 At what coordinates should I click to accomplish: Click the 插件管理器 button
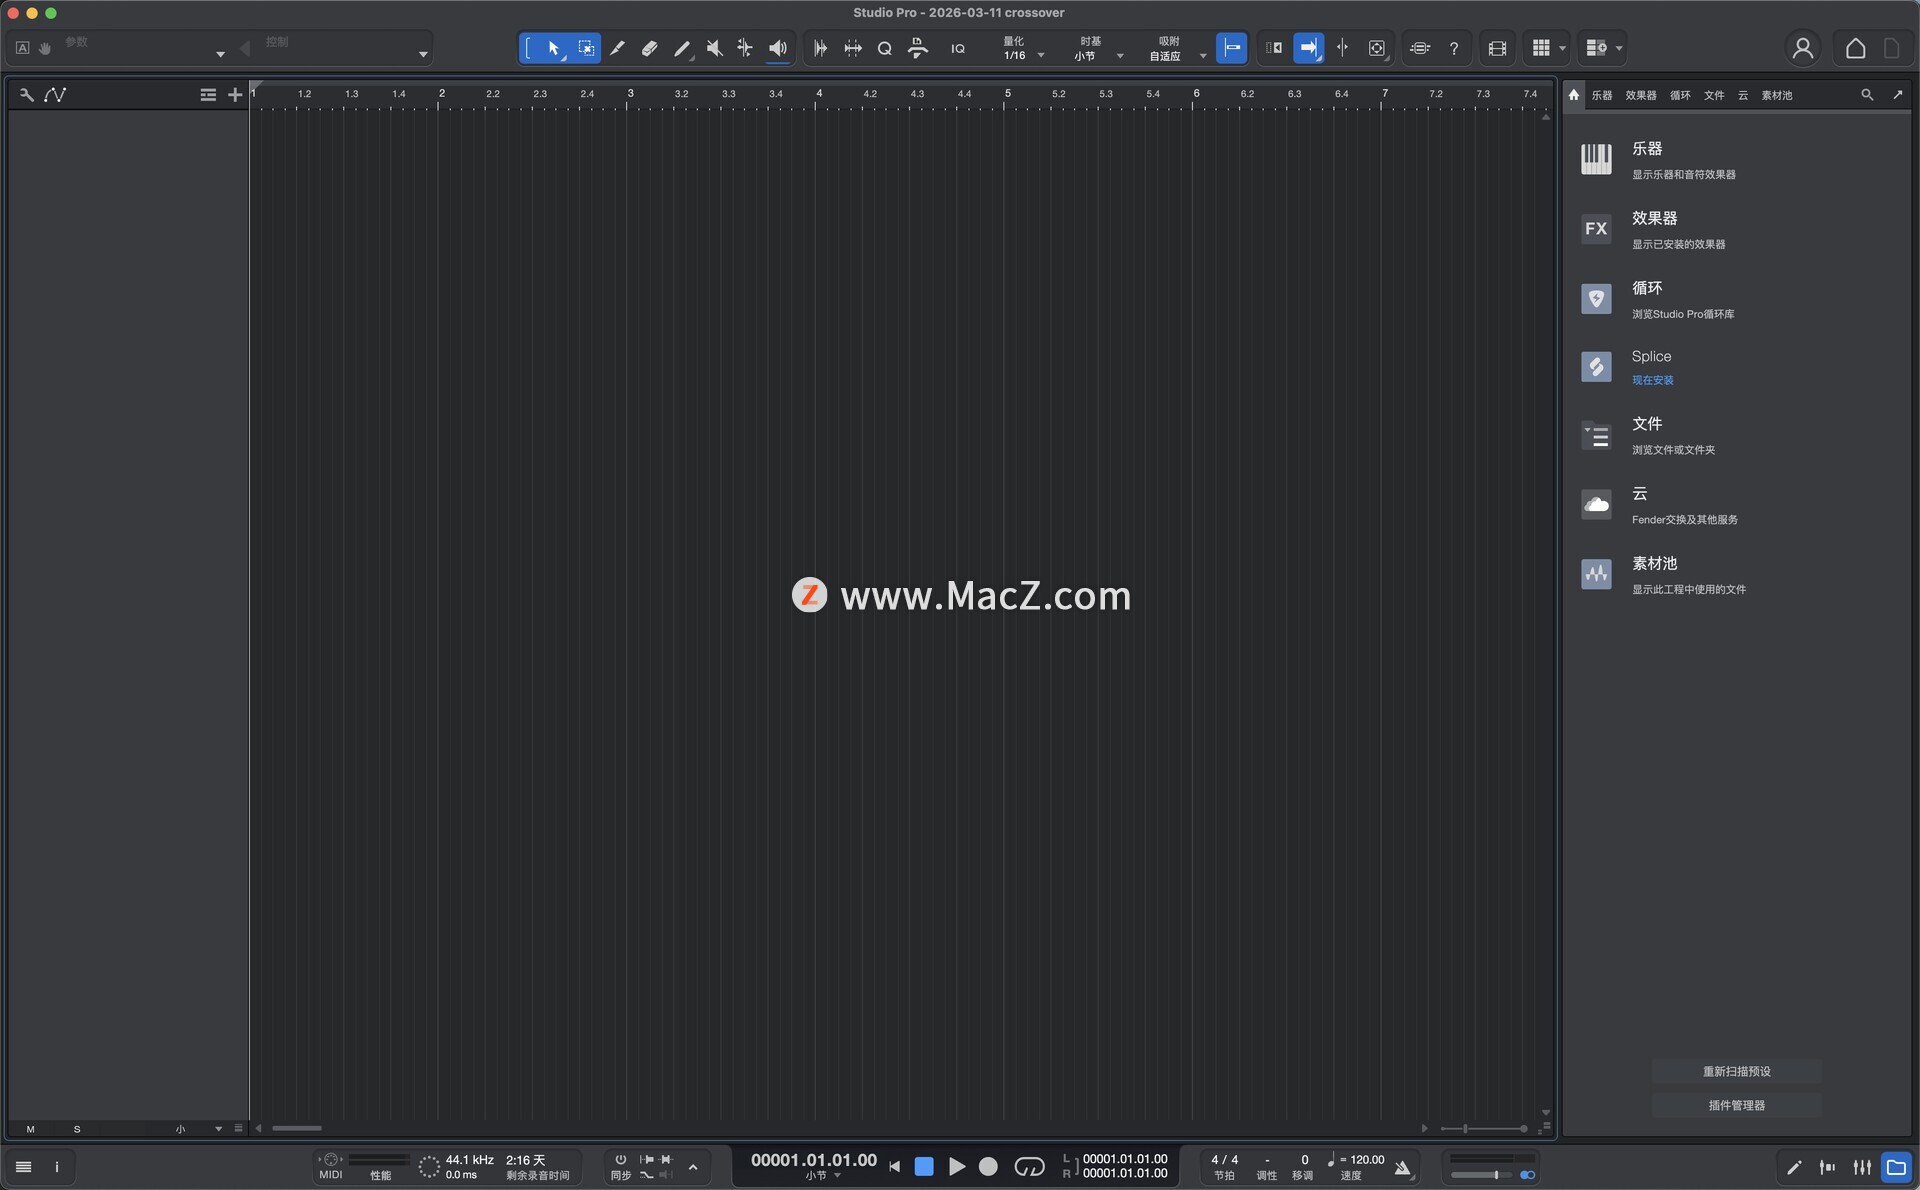click(x=1736, y=1105)
